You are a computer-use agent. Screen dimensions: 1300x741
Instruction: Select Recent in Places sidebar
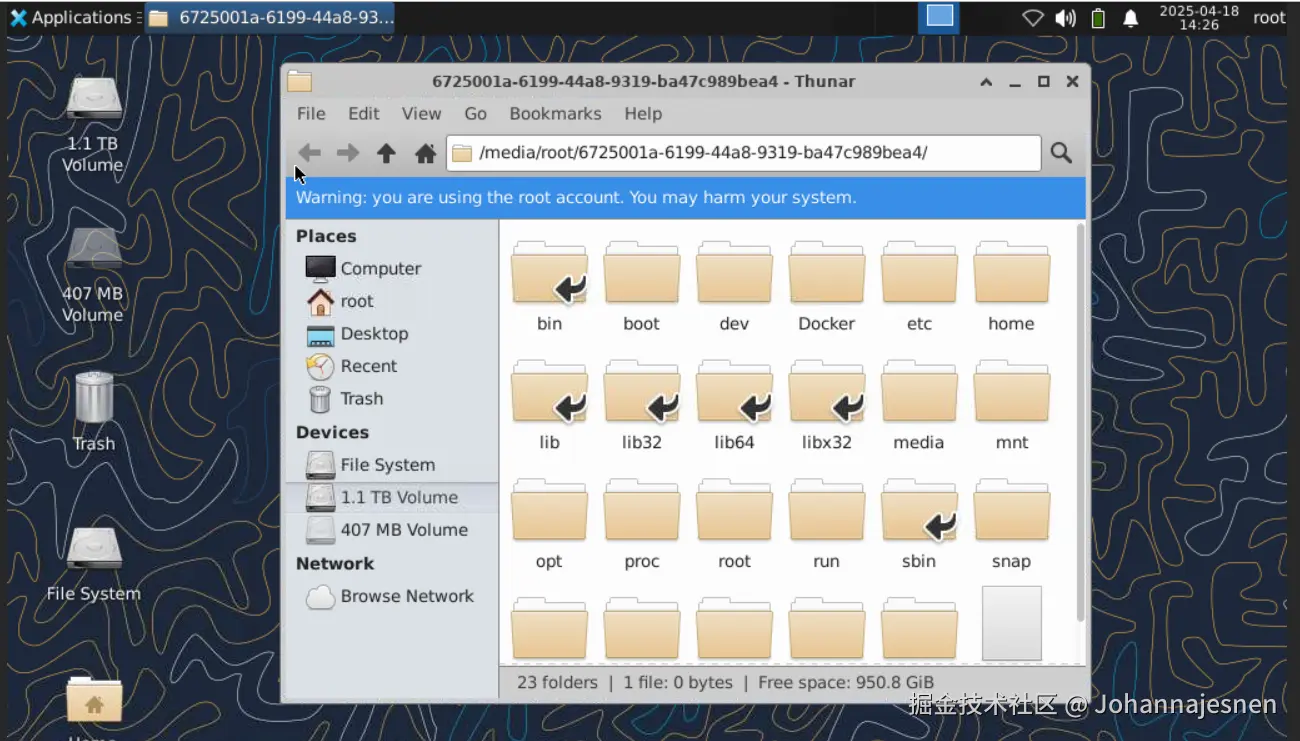391,366
